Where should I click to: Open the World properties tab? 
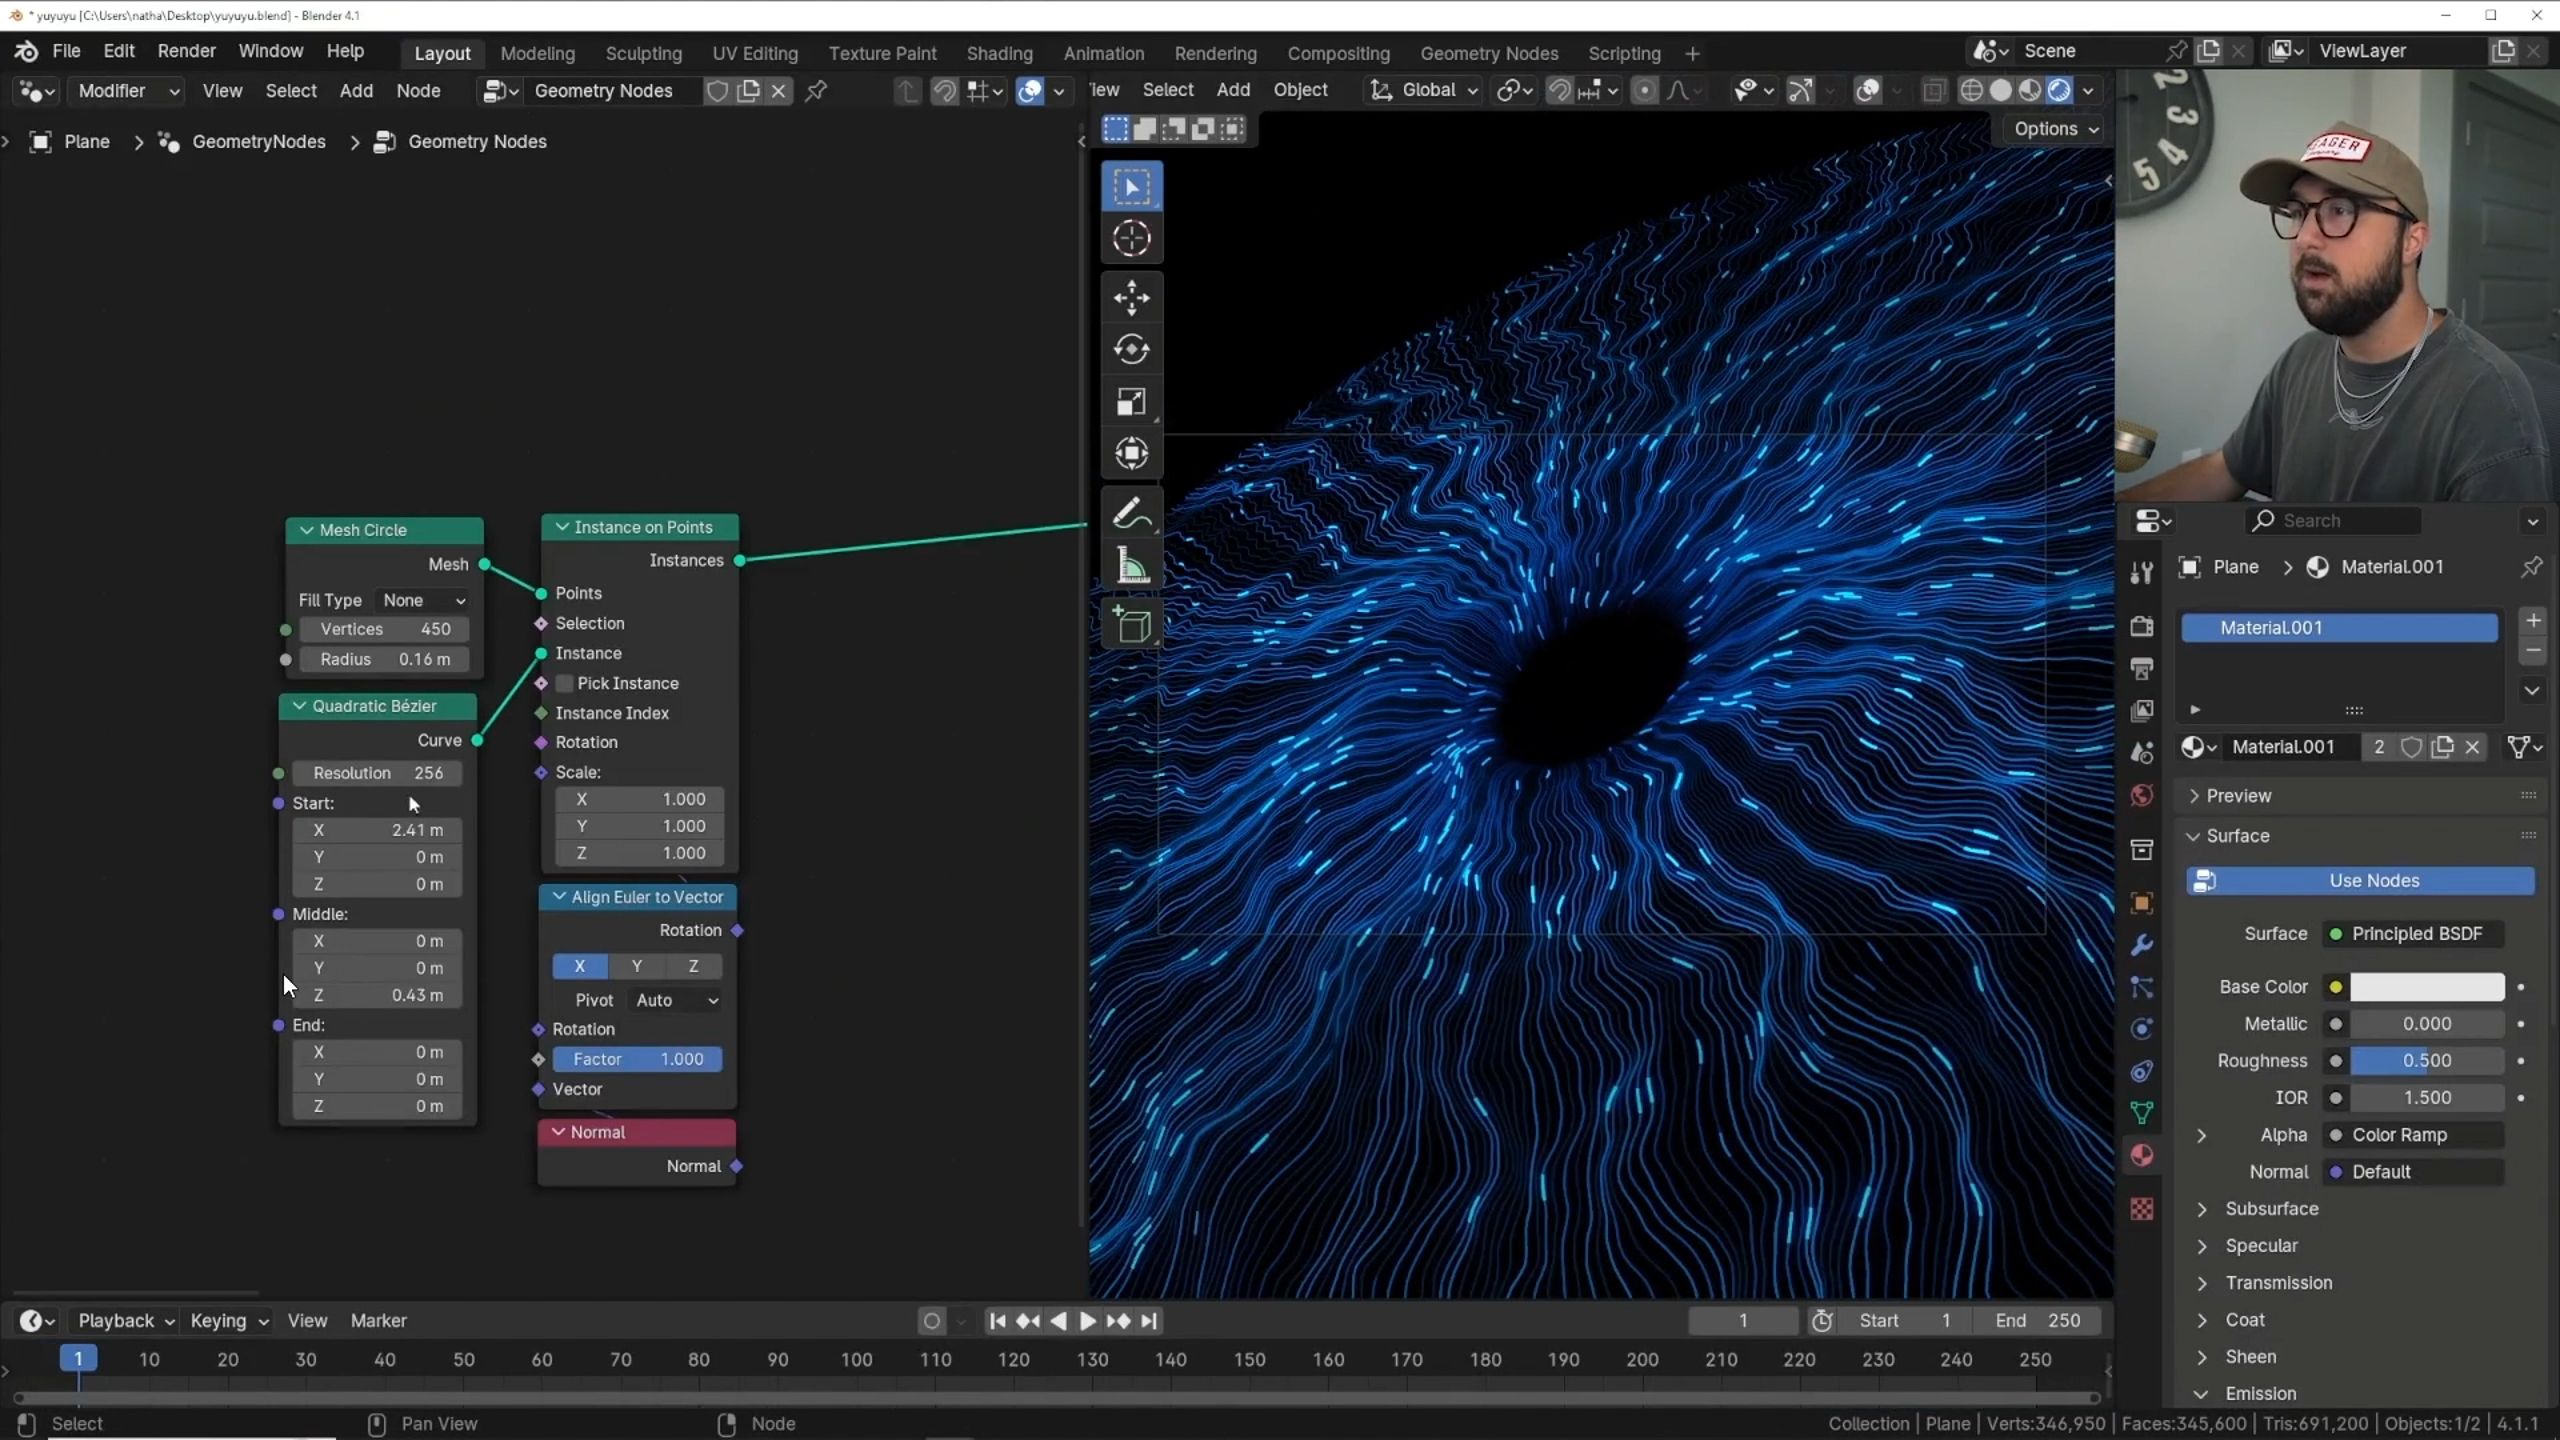pyautogui.click(x=2142, y=795)
